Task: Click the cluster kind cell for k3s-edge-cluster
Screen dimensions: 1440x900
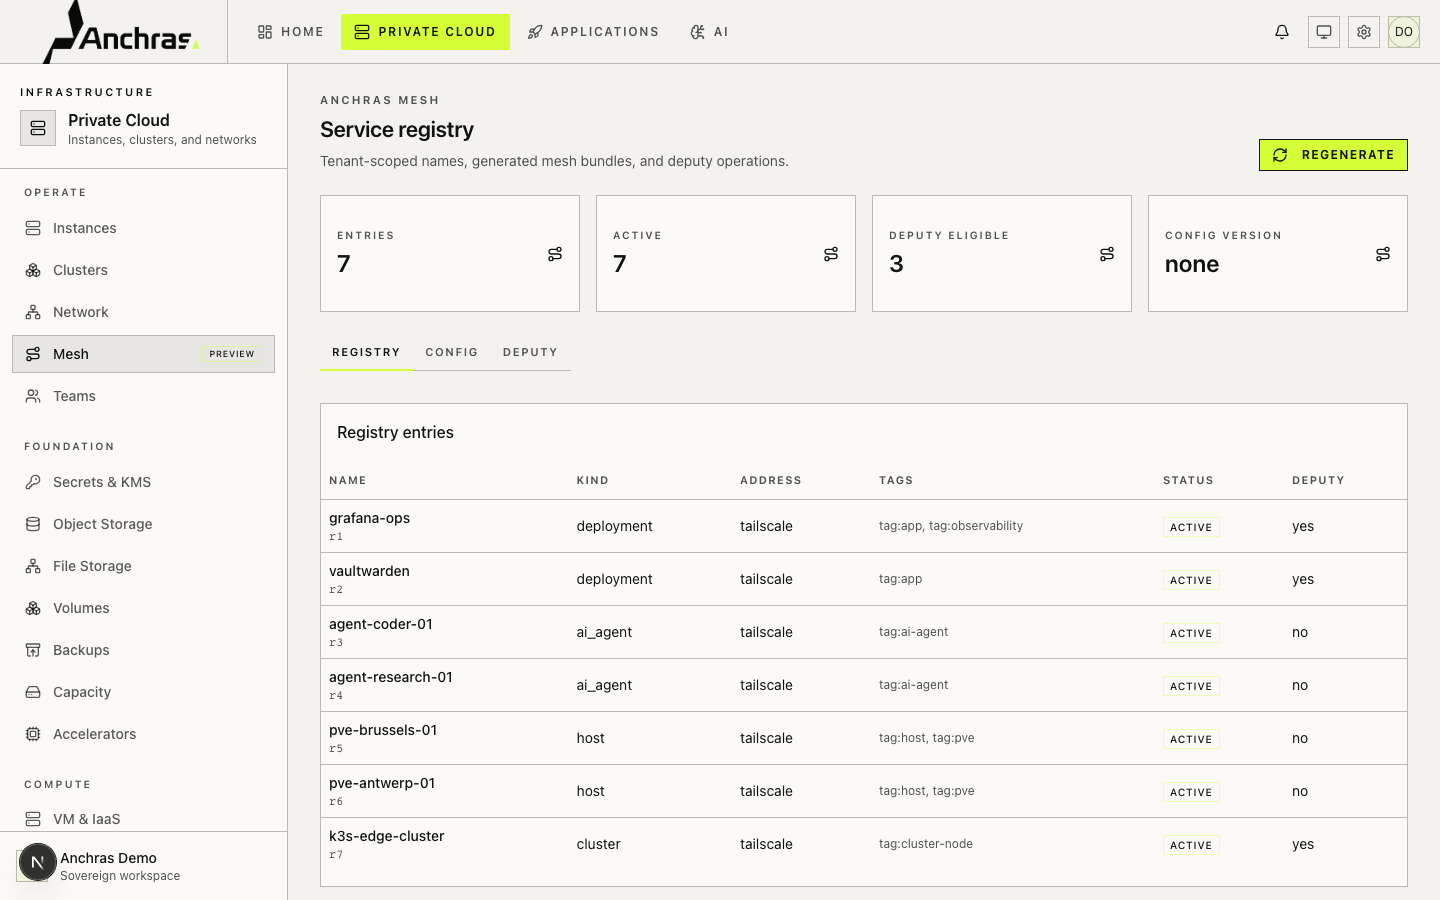Action: click(x=598, y=844)
